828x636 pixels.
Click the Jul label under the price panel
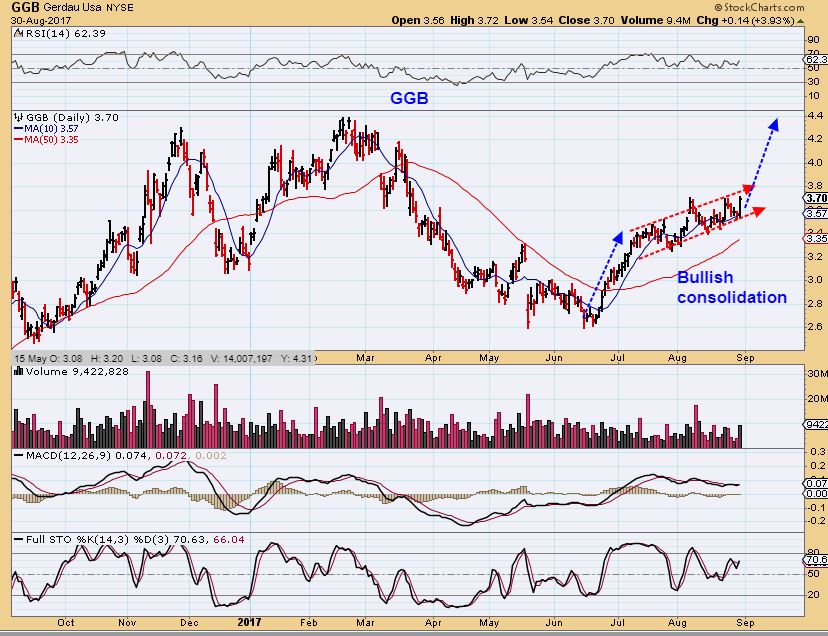pyautogui.click(x=618, y=358)
